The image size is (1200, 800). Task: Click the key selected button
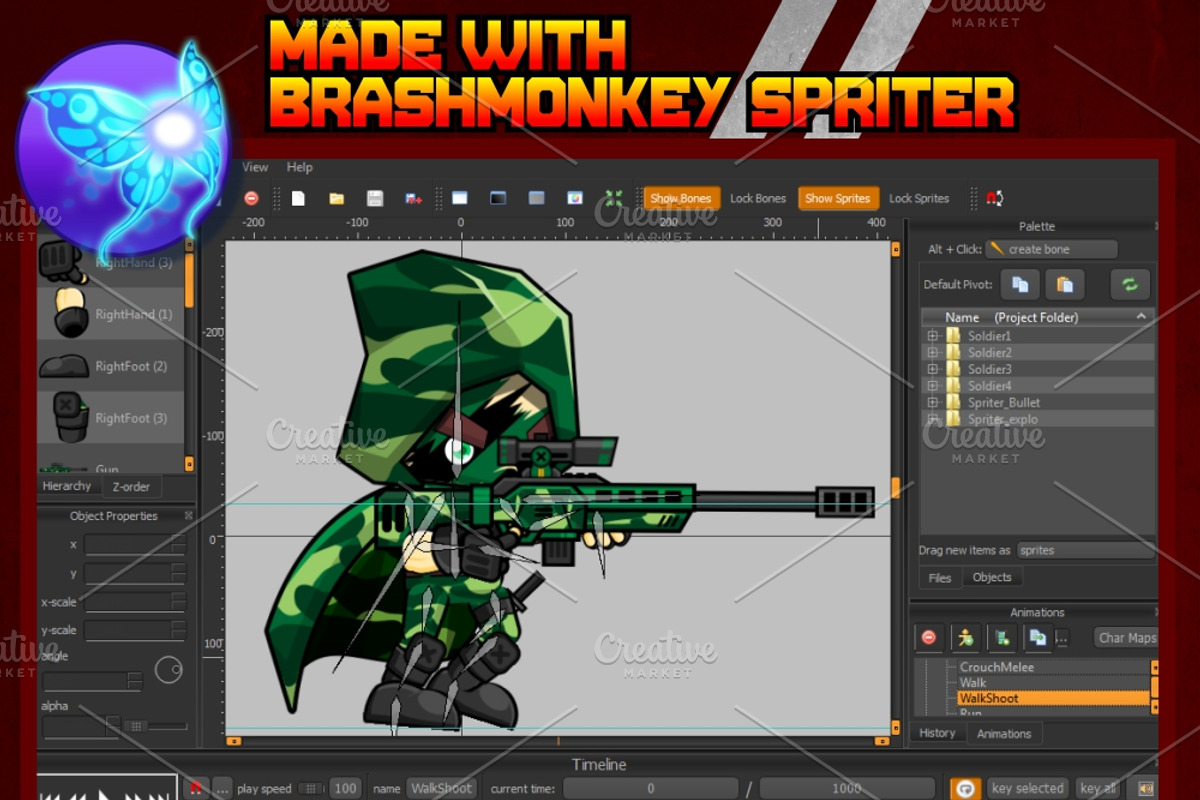(1027, 789)
